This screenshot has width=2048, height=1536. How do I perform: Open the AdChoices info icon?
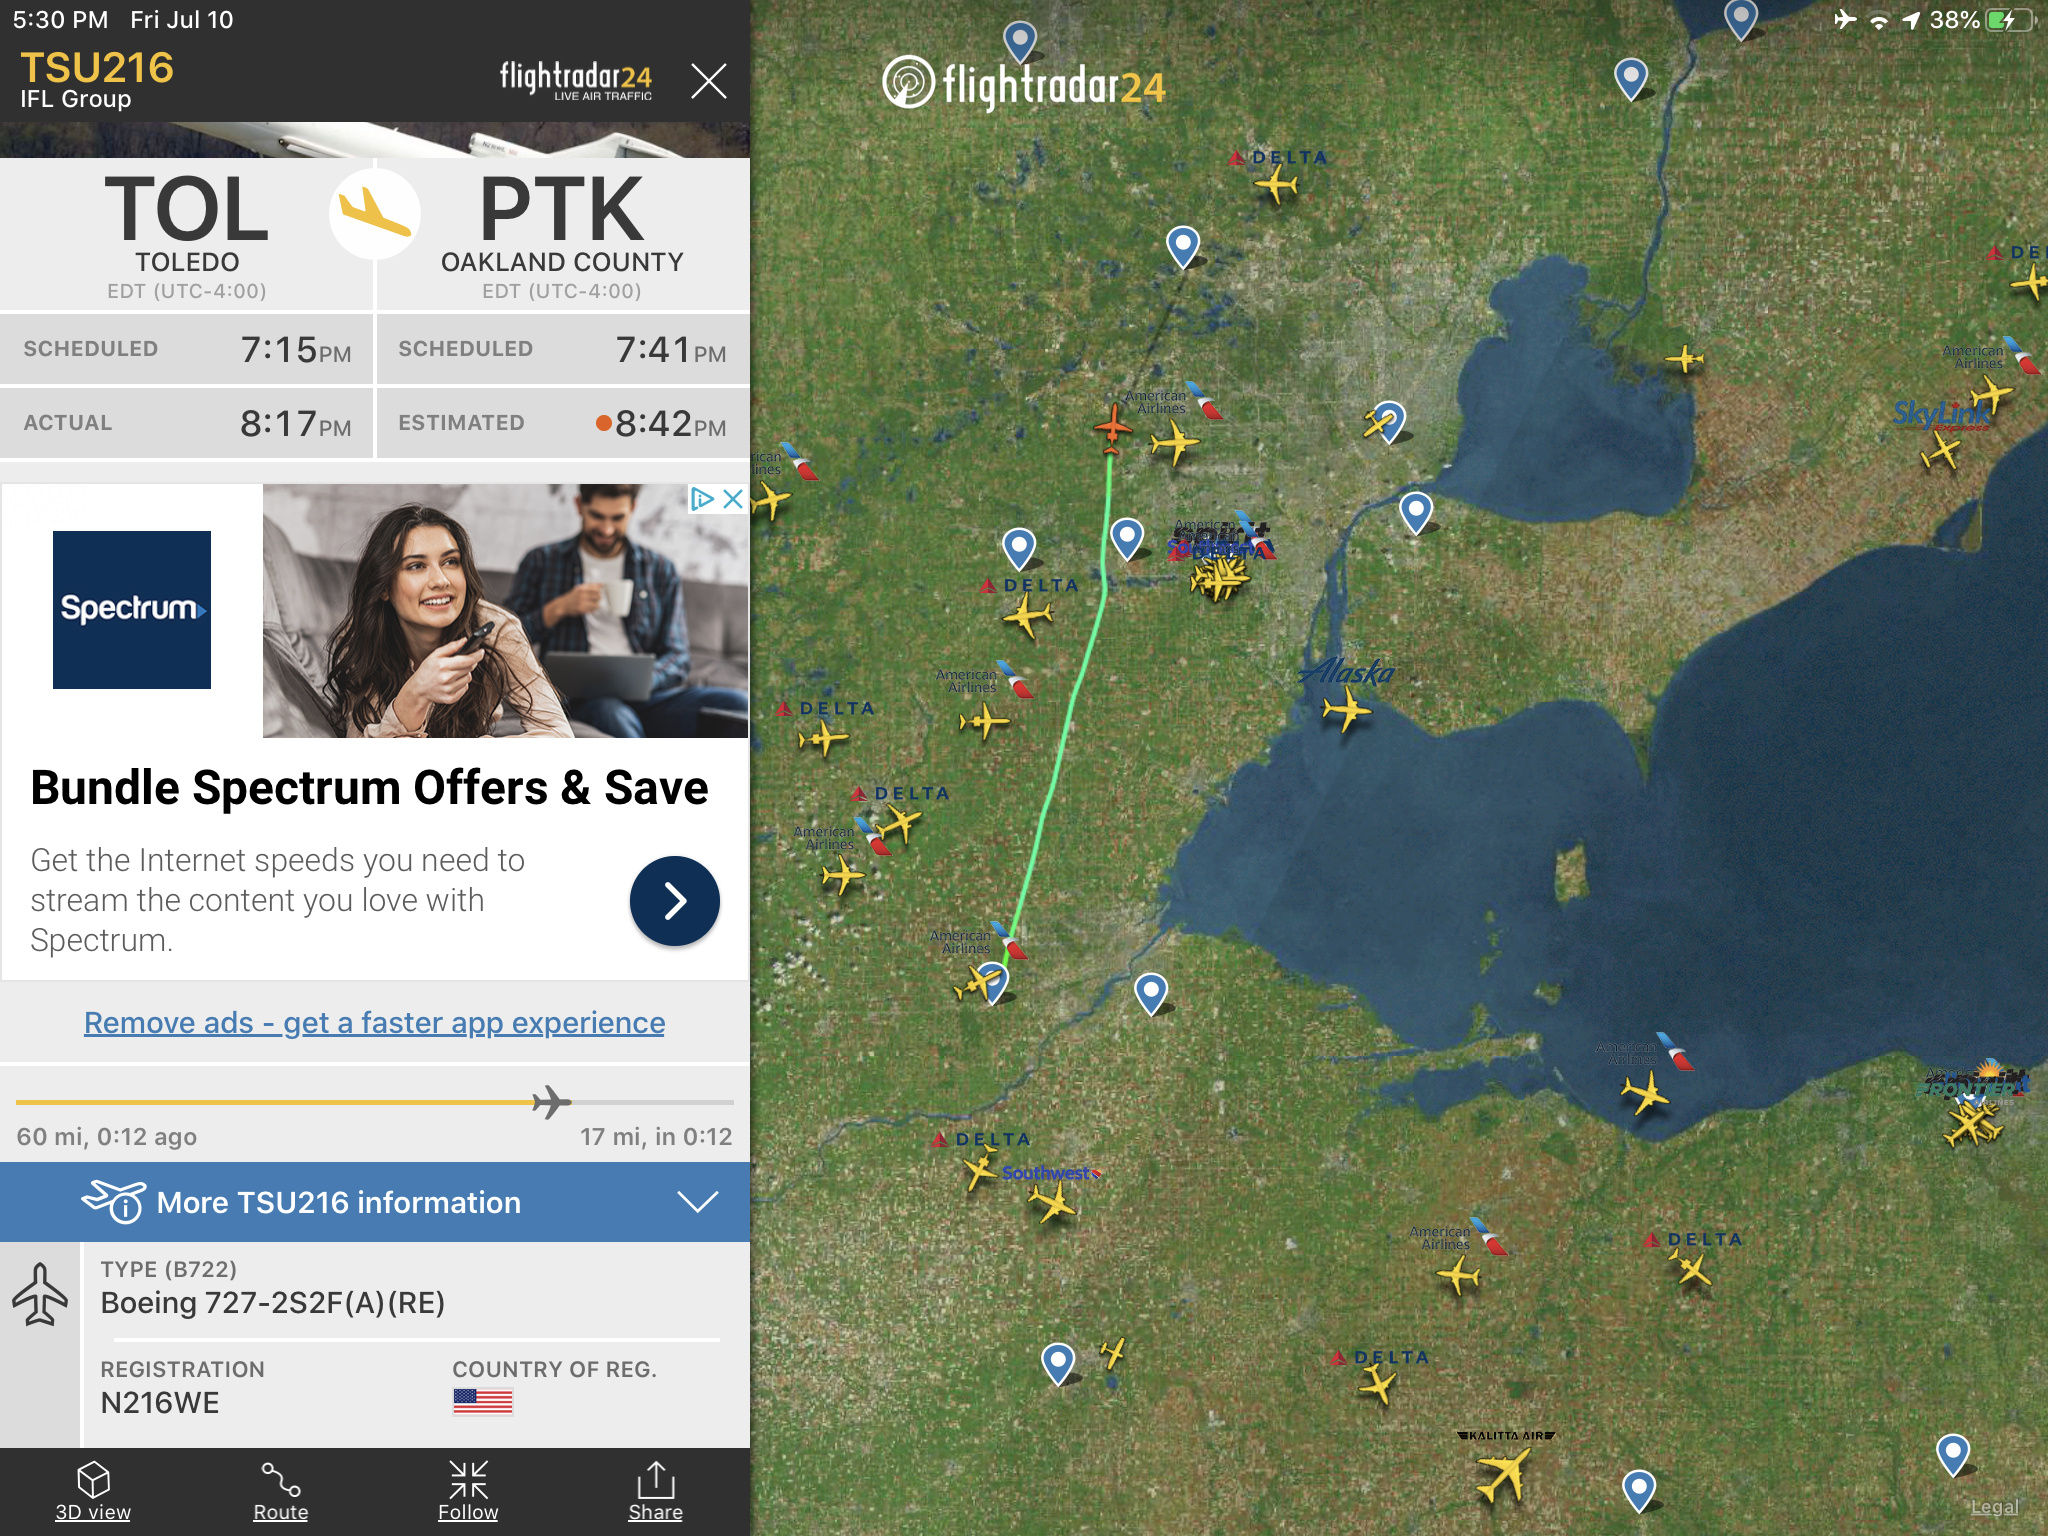(703, 498)
